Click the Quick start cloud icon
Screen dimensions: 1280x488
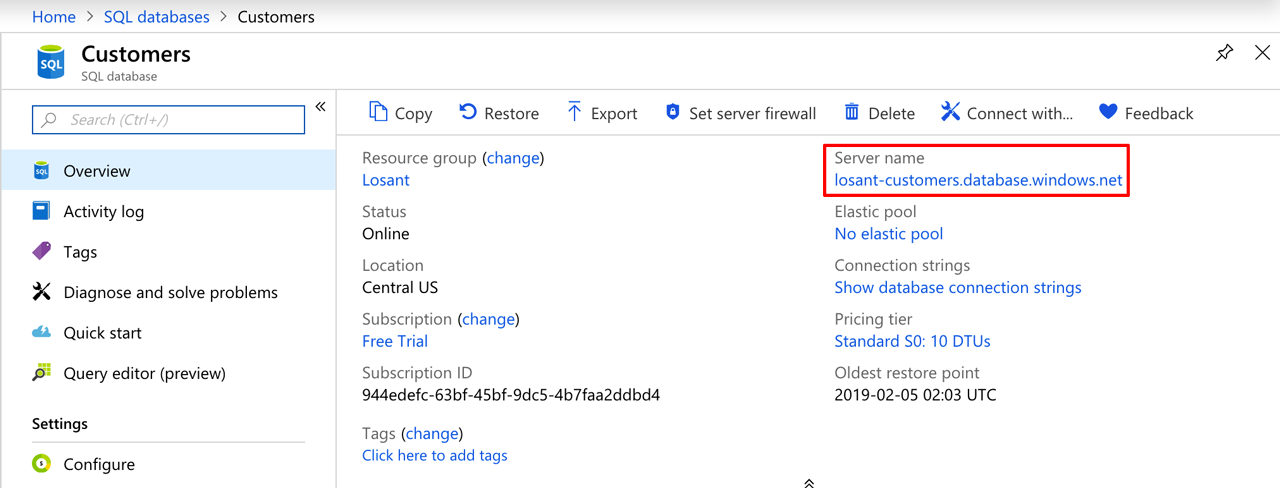[x=41, y=332]
